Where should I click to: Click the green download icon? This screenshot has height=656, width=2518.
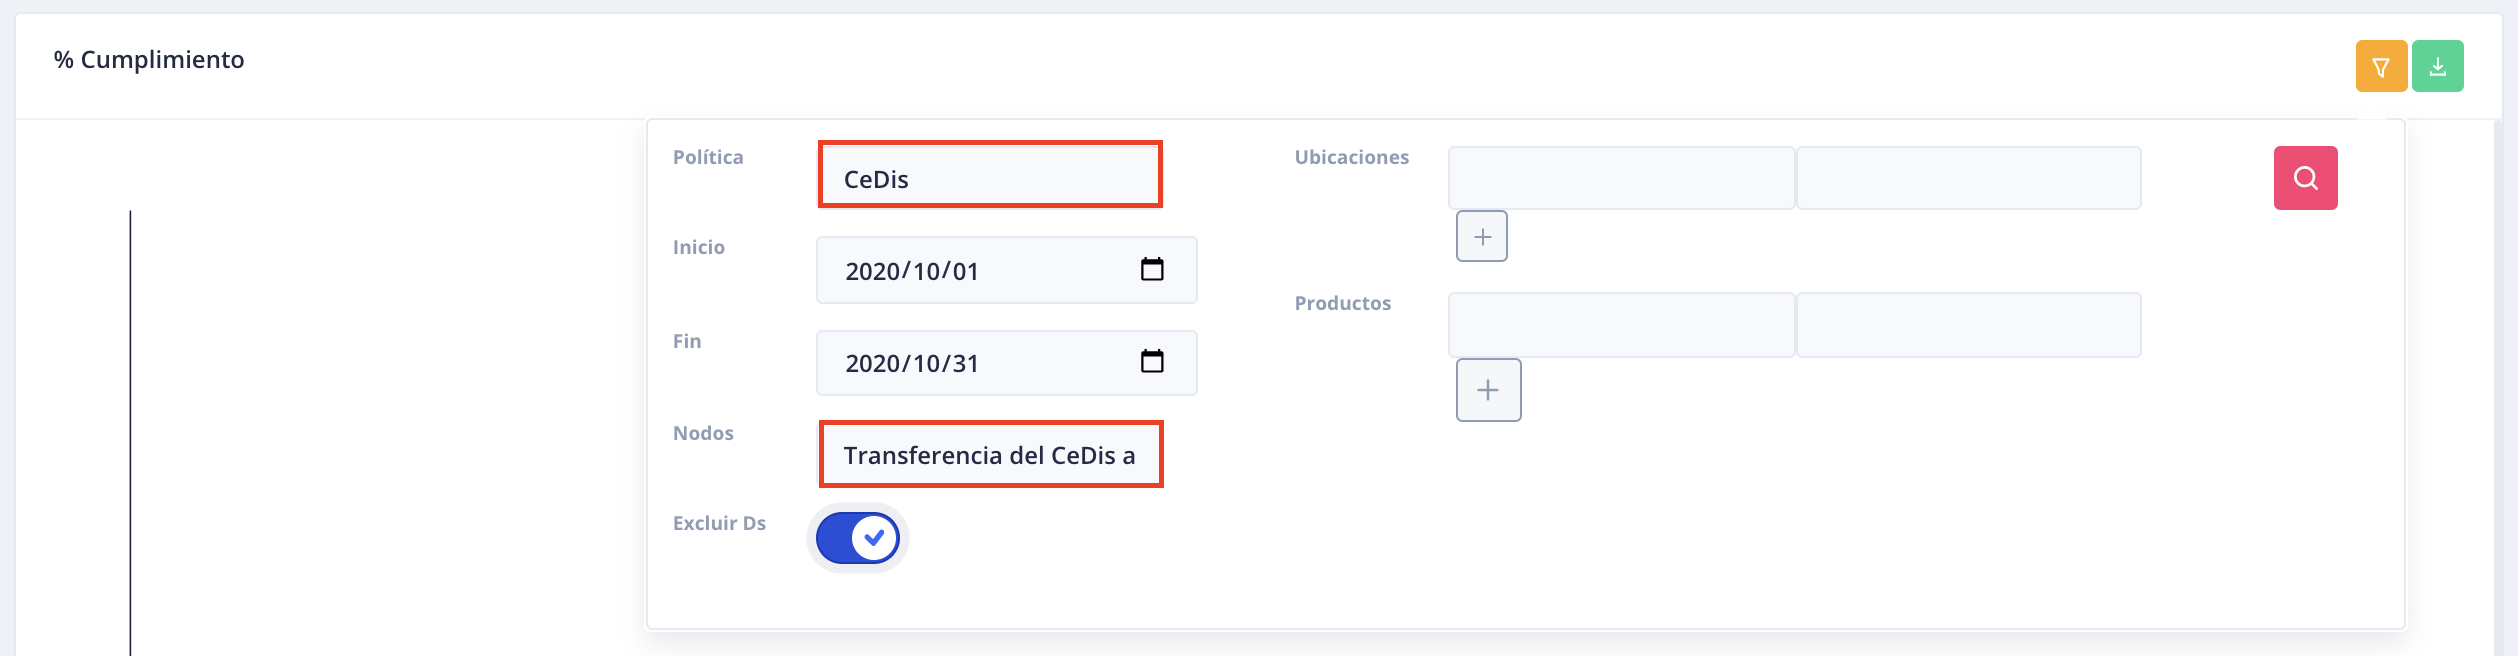coord(2437,67)
